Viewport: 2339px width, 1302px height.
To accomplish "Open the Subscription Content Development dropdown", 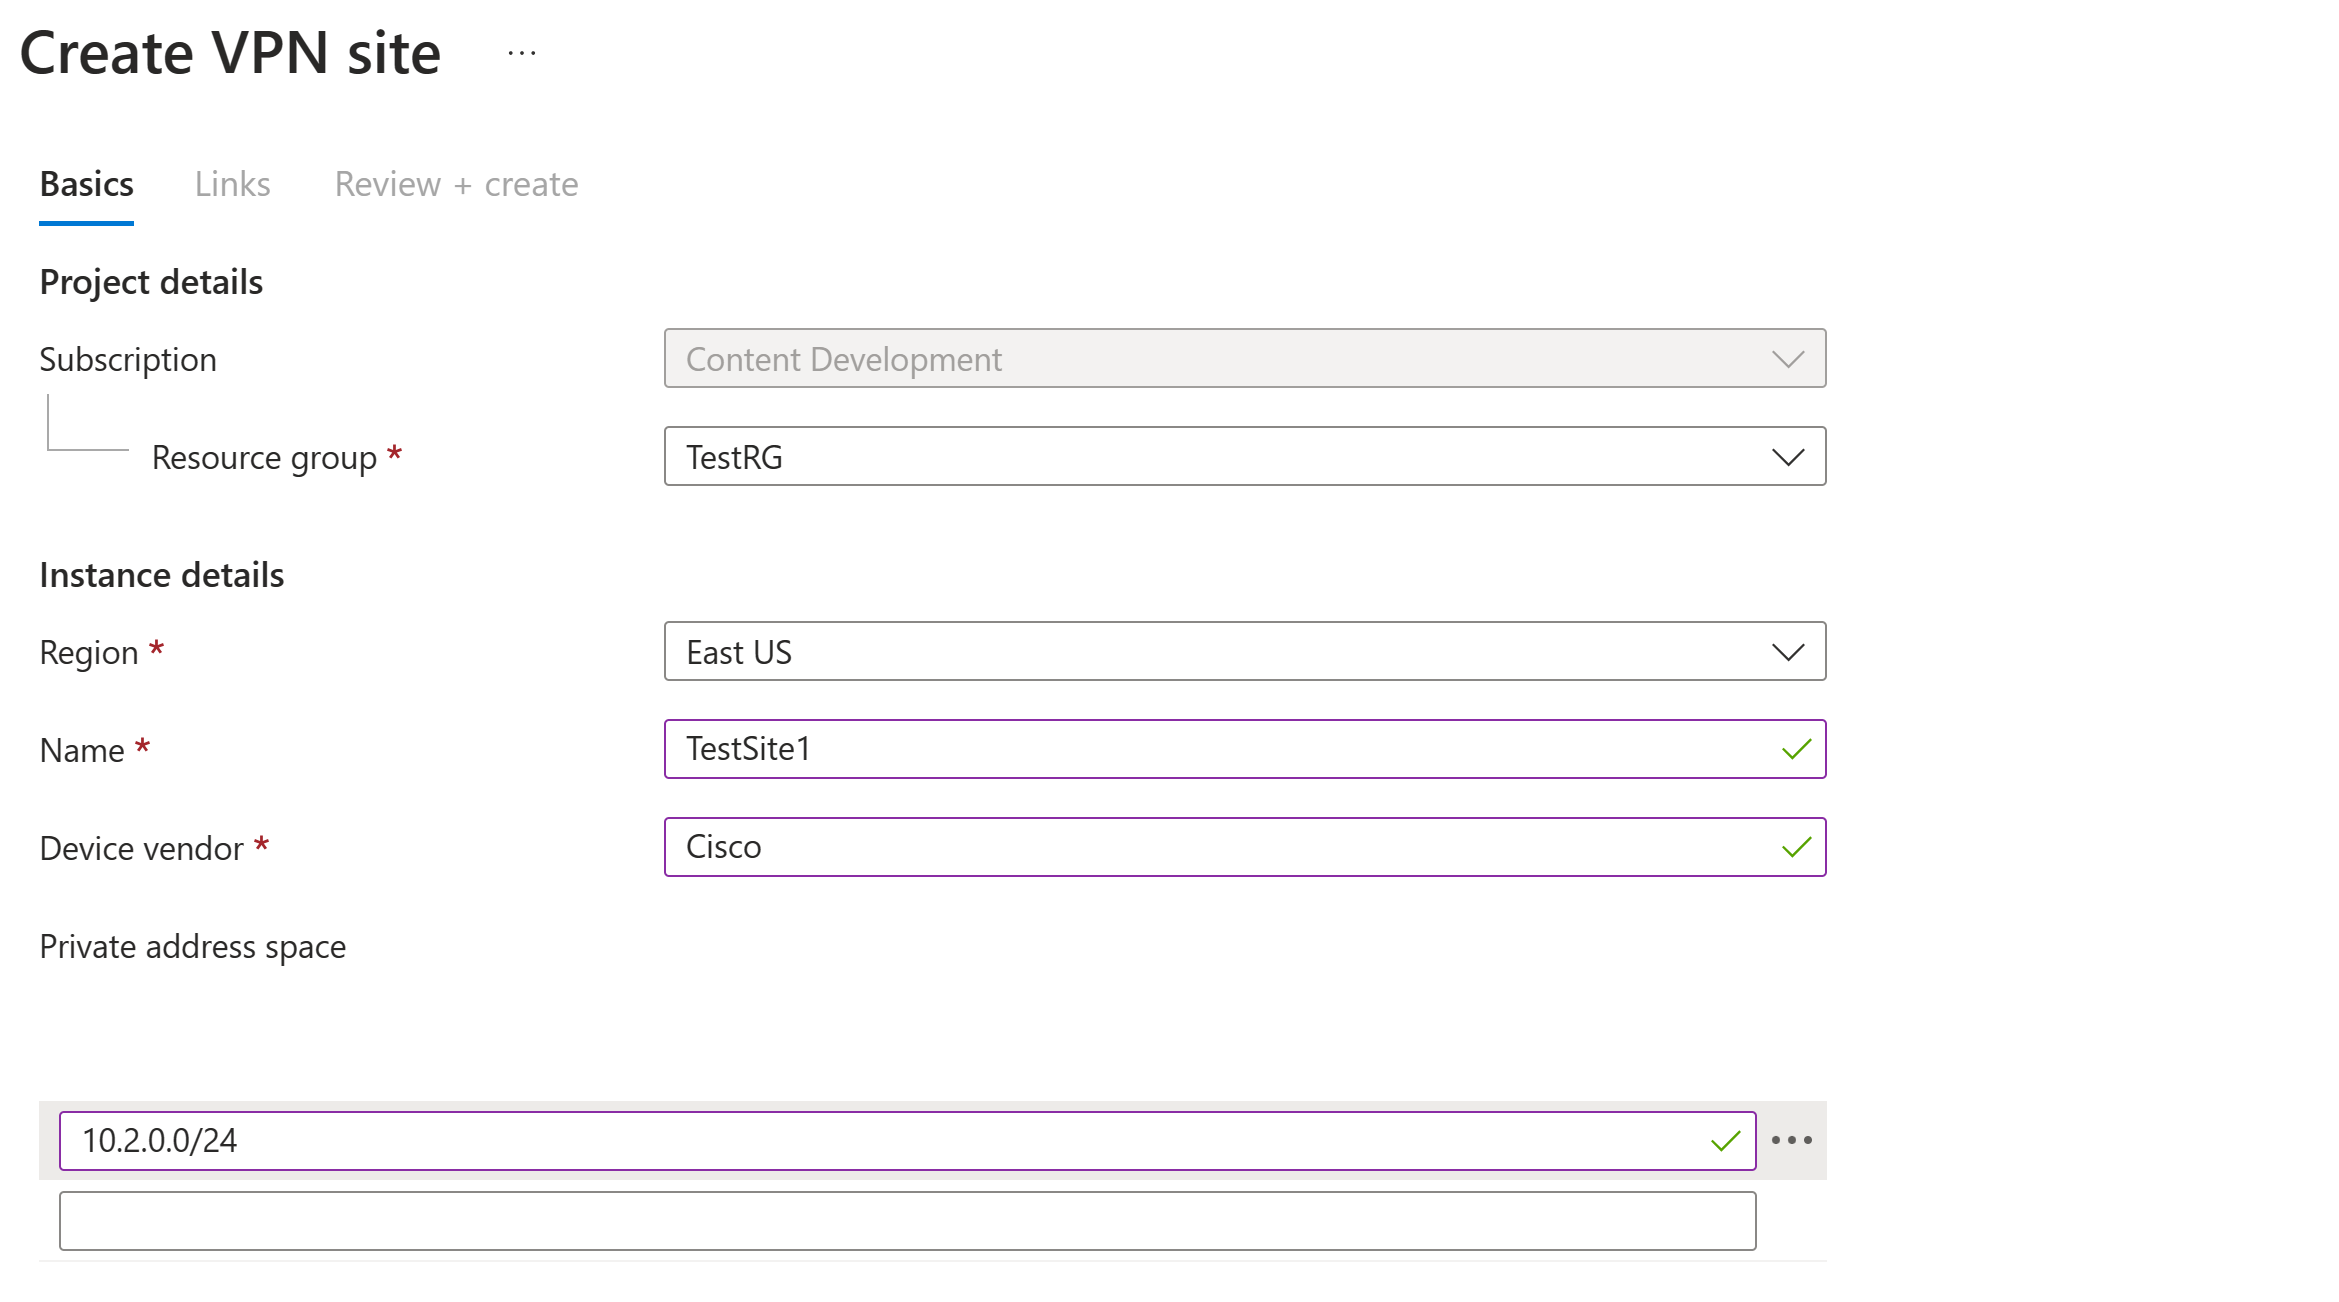I will (1200, 359).
